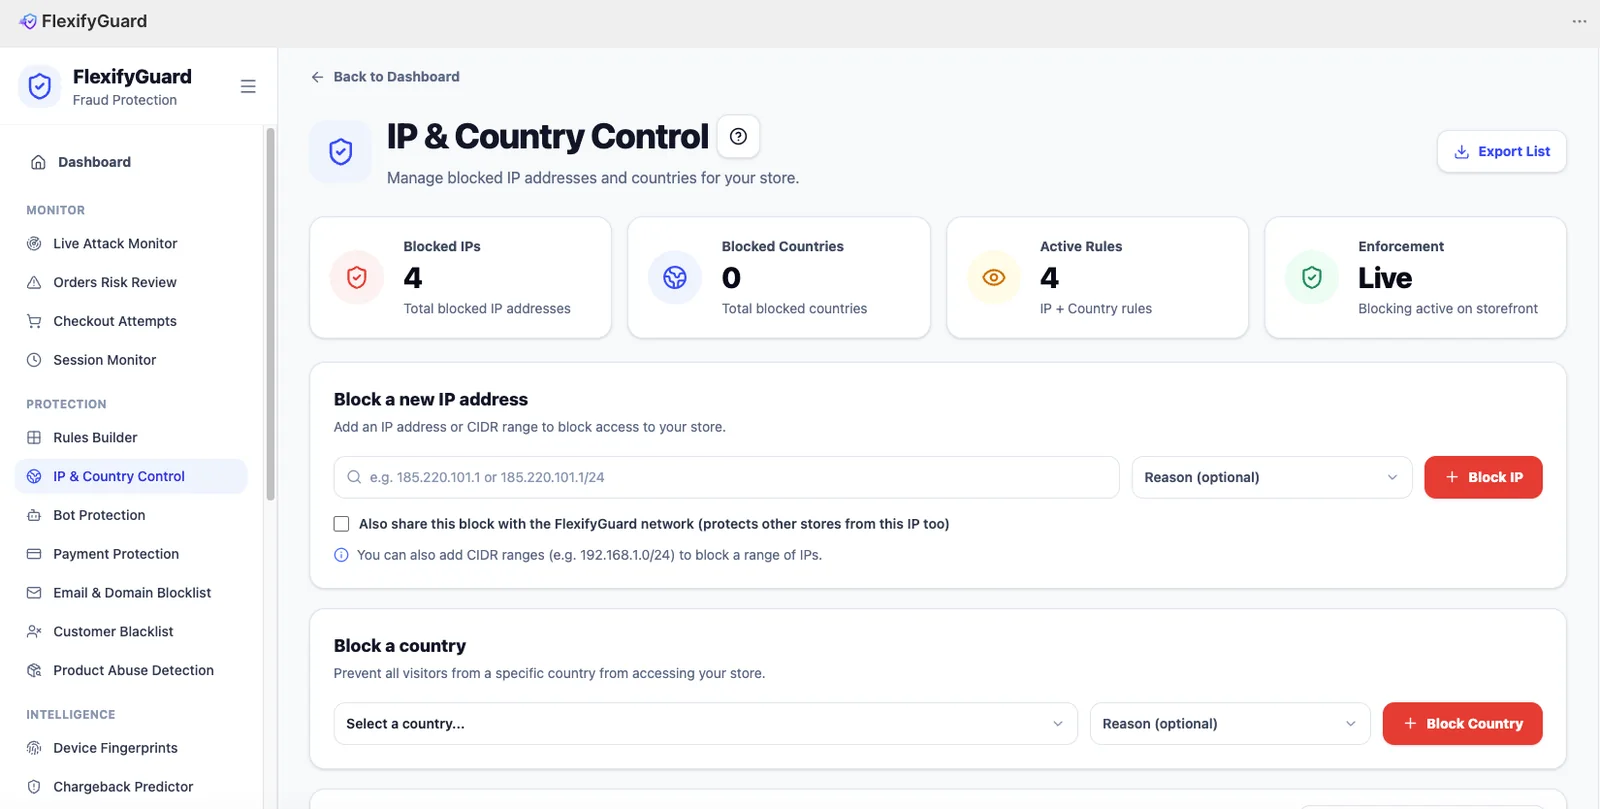This screenshot has height=809, width=1600.
Task: Go Back to Dashboard link
Action: click(x=385, y=77)
